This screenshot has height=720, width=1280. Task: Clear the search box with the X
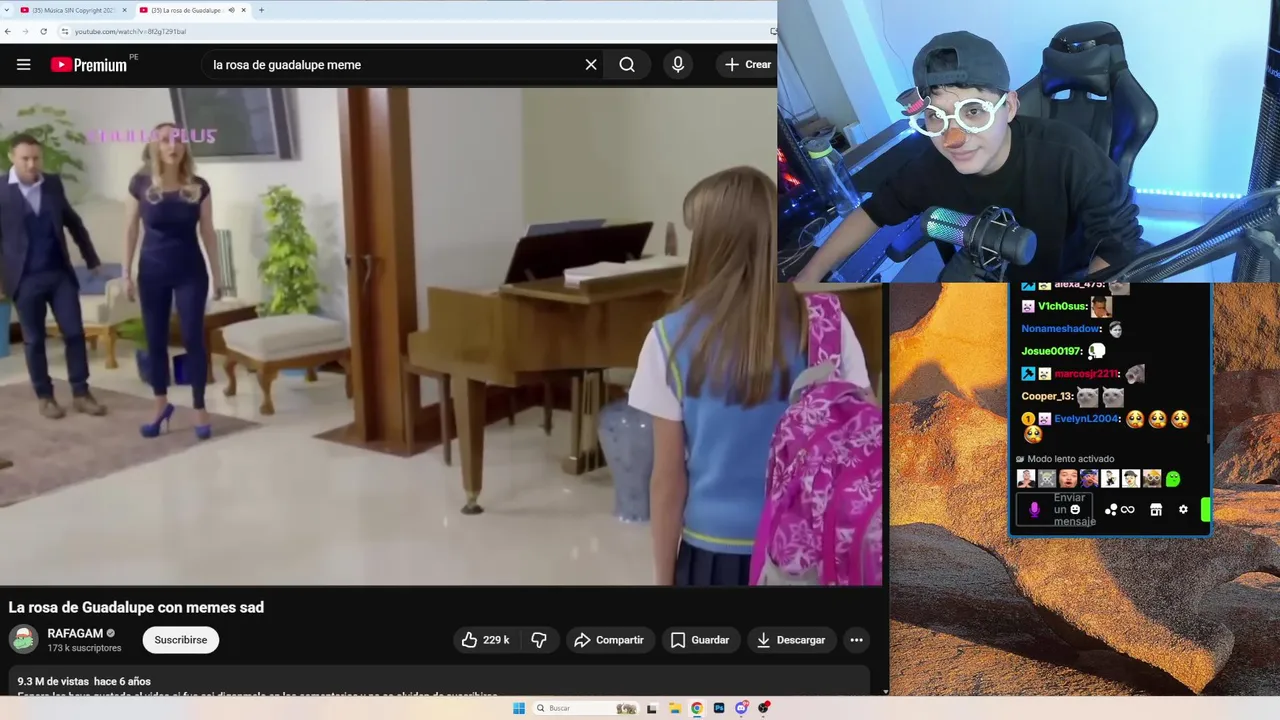591,65
